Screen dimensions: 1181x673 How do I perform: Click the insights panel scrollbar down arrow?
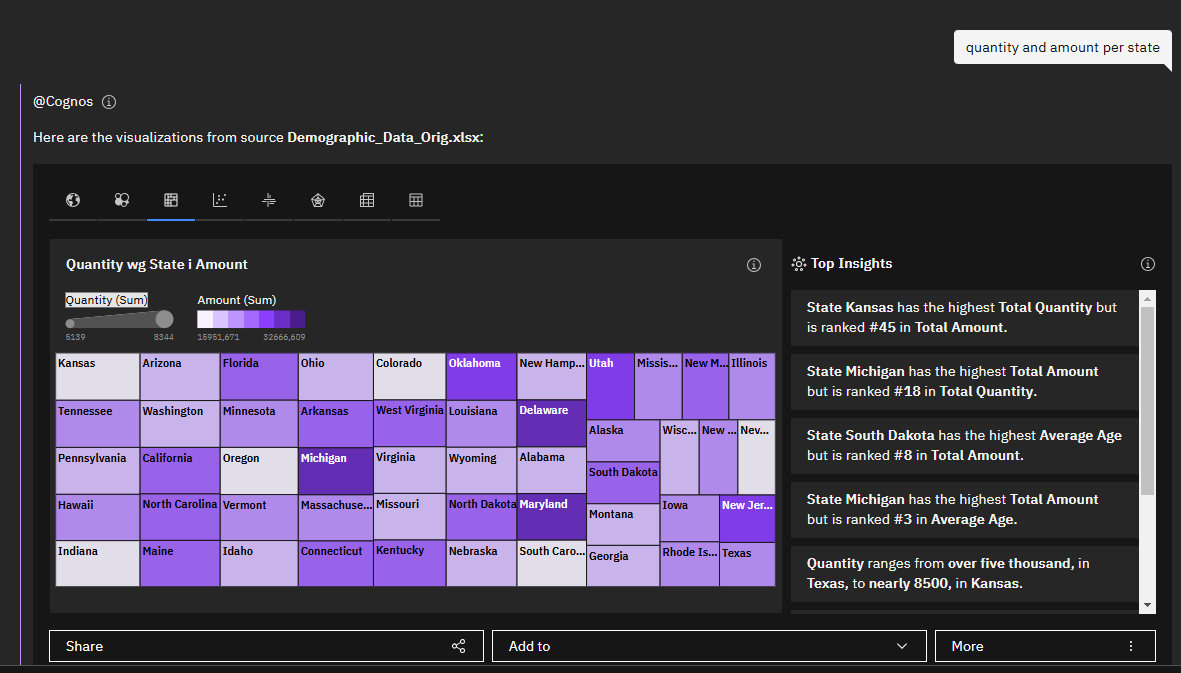[x=1148, y=604]
